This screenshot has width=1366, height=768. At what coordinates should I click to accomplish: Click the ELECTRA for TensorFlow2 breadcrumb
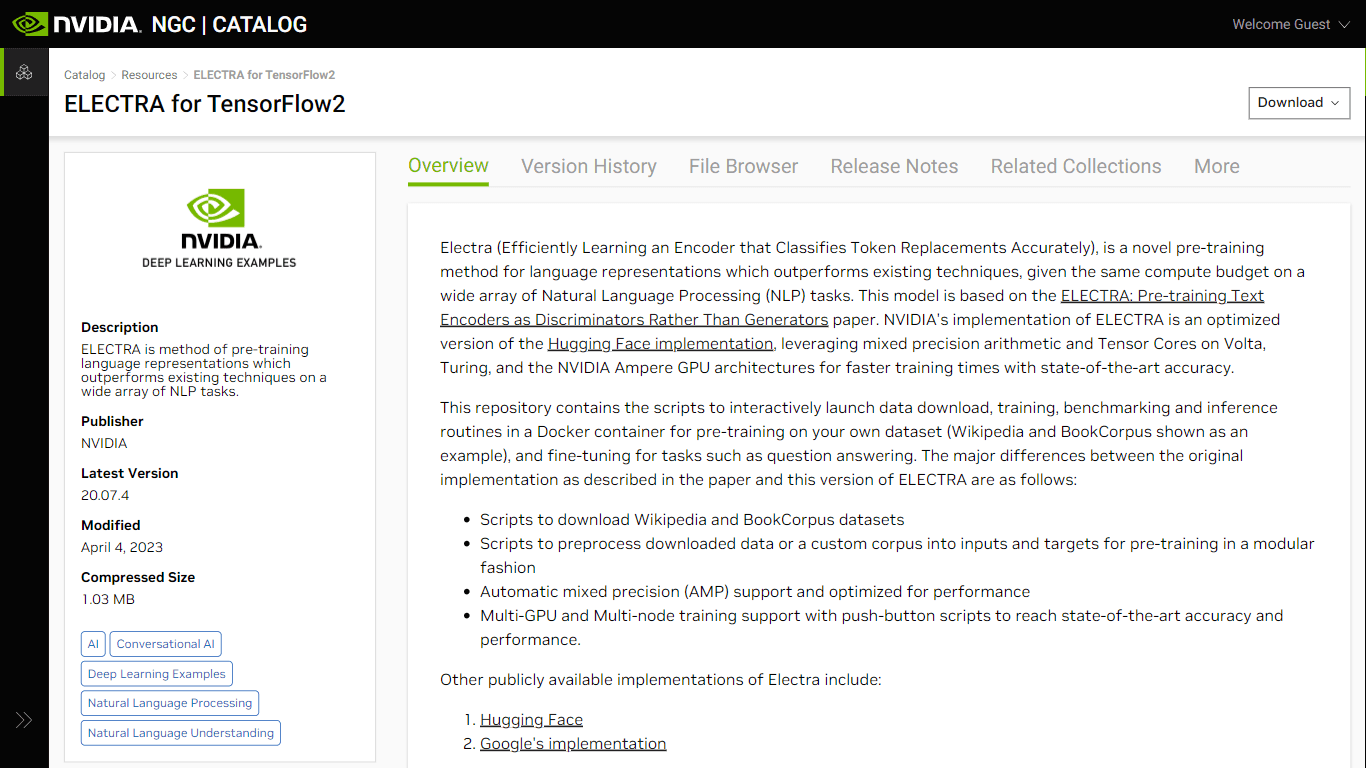point(264,75)
